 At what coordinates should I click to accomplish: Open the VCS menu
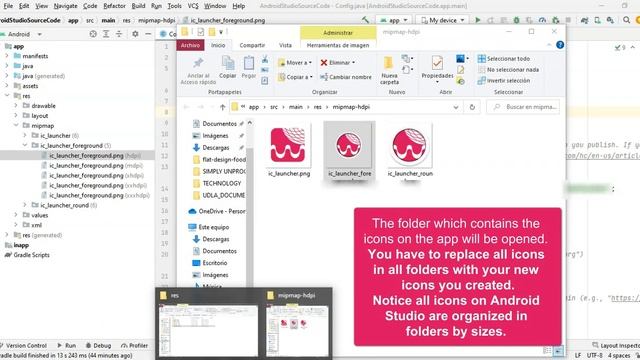[x=193, y=6]
